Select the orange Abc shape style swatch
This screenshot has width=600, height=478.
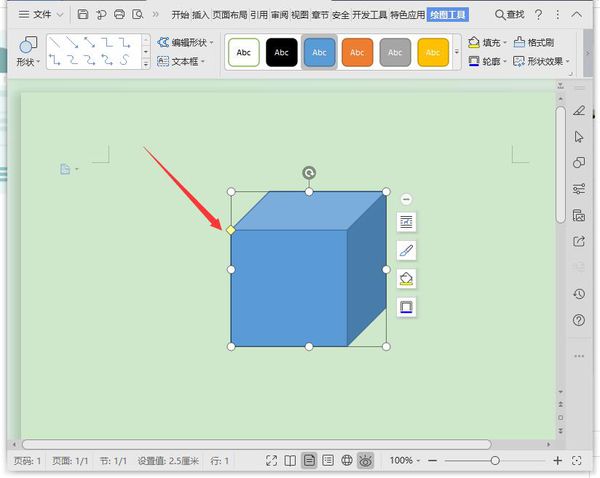pyautogui.click(x=356, y=52)
